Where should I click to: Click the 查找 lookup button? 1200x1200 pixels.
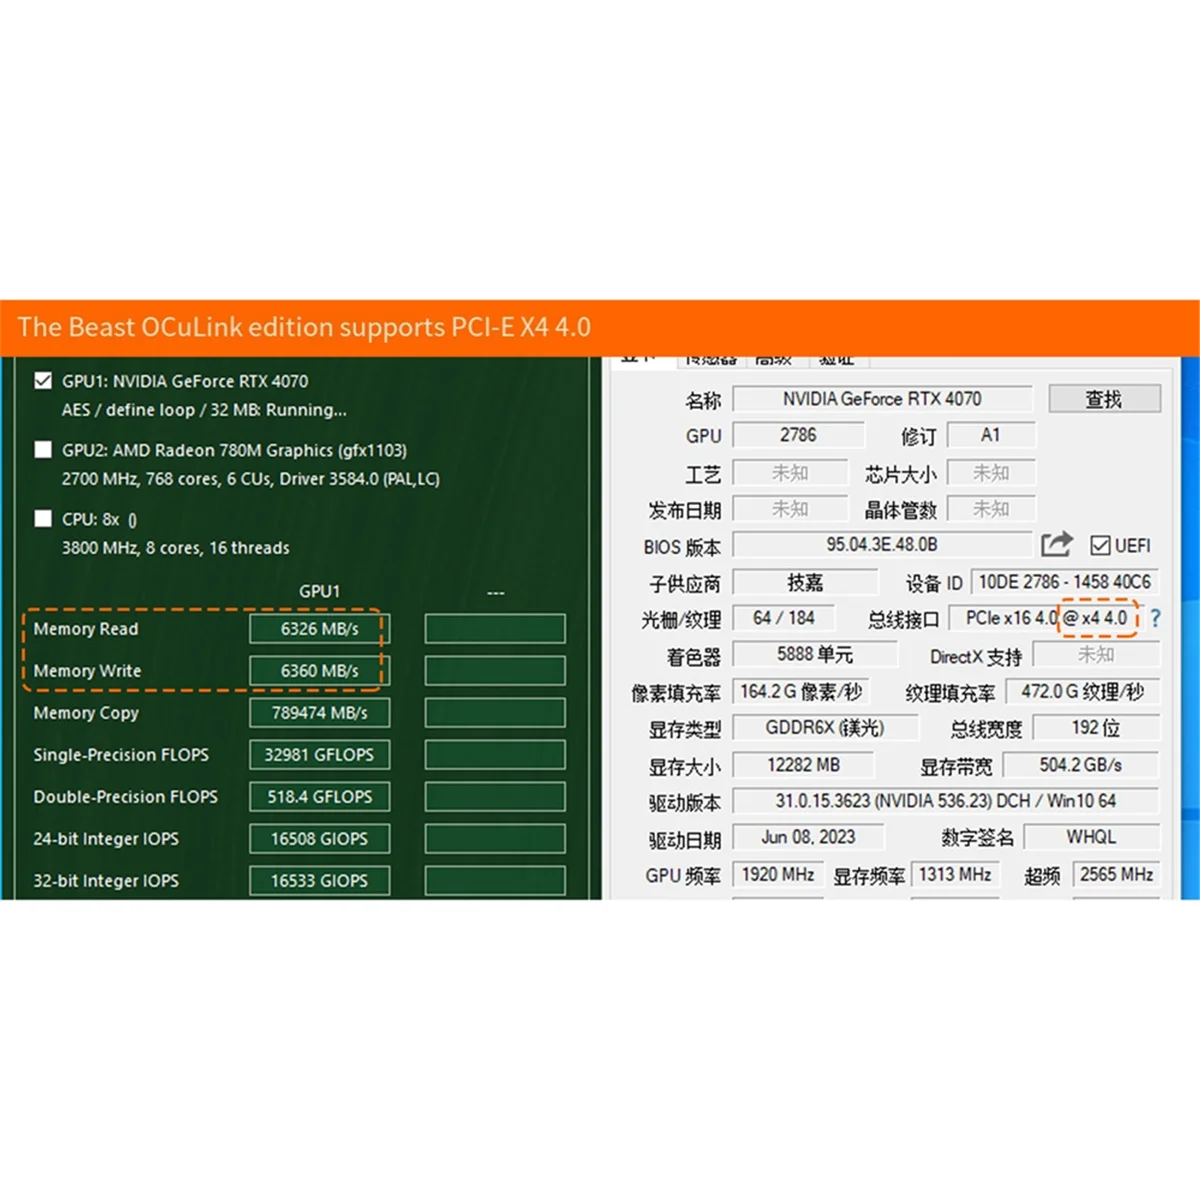(1104, 399)
